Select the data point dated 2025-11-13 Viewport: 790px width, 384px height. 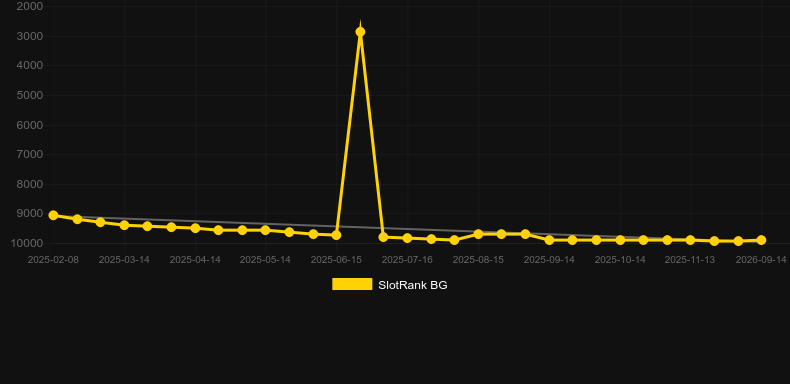coord(690,240)
